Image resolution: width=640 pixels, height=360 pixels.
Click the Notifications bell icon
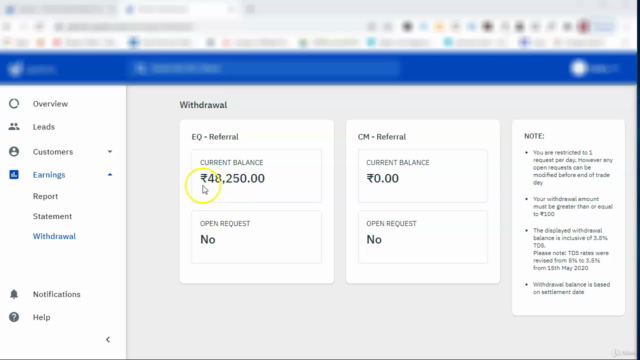point(14,294)
